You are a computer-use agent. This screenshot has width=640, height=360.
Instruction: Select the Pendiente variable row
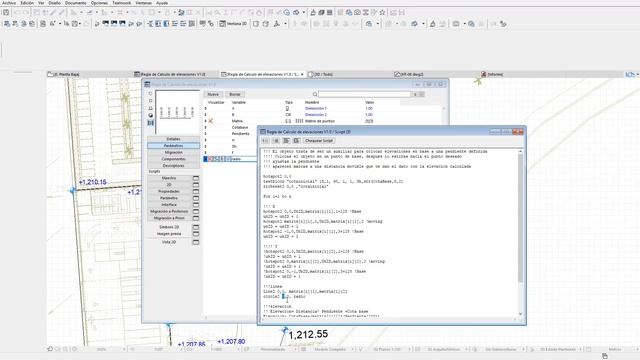(240, 133)
